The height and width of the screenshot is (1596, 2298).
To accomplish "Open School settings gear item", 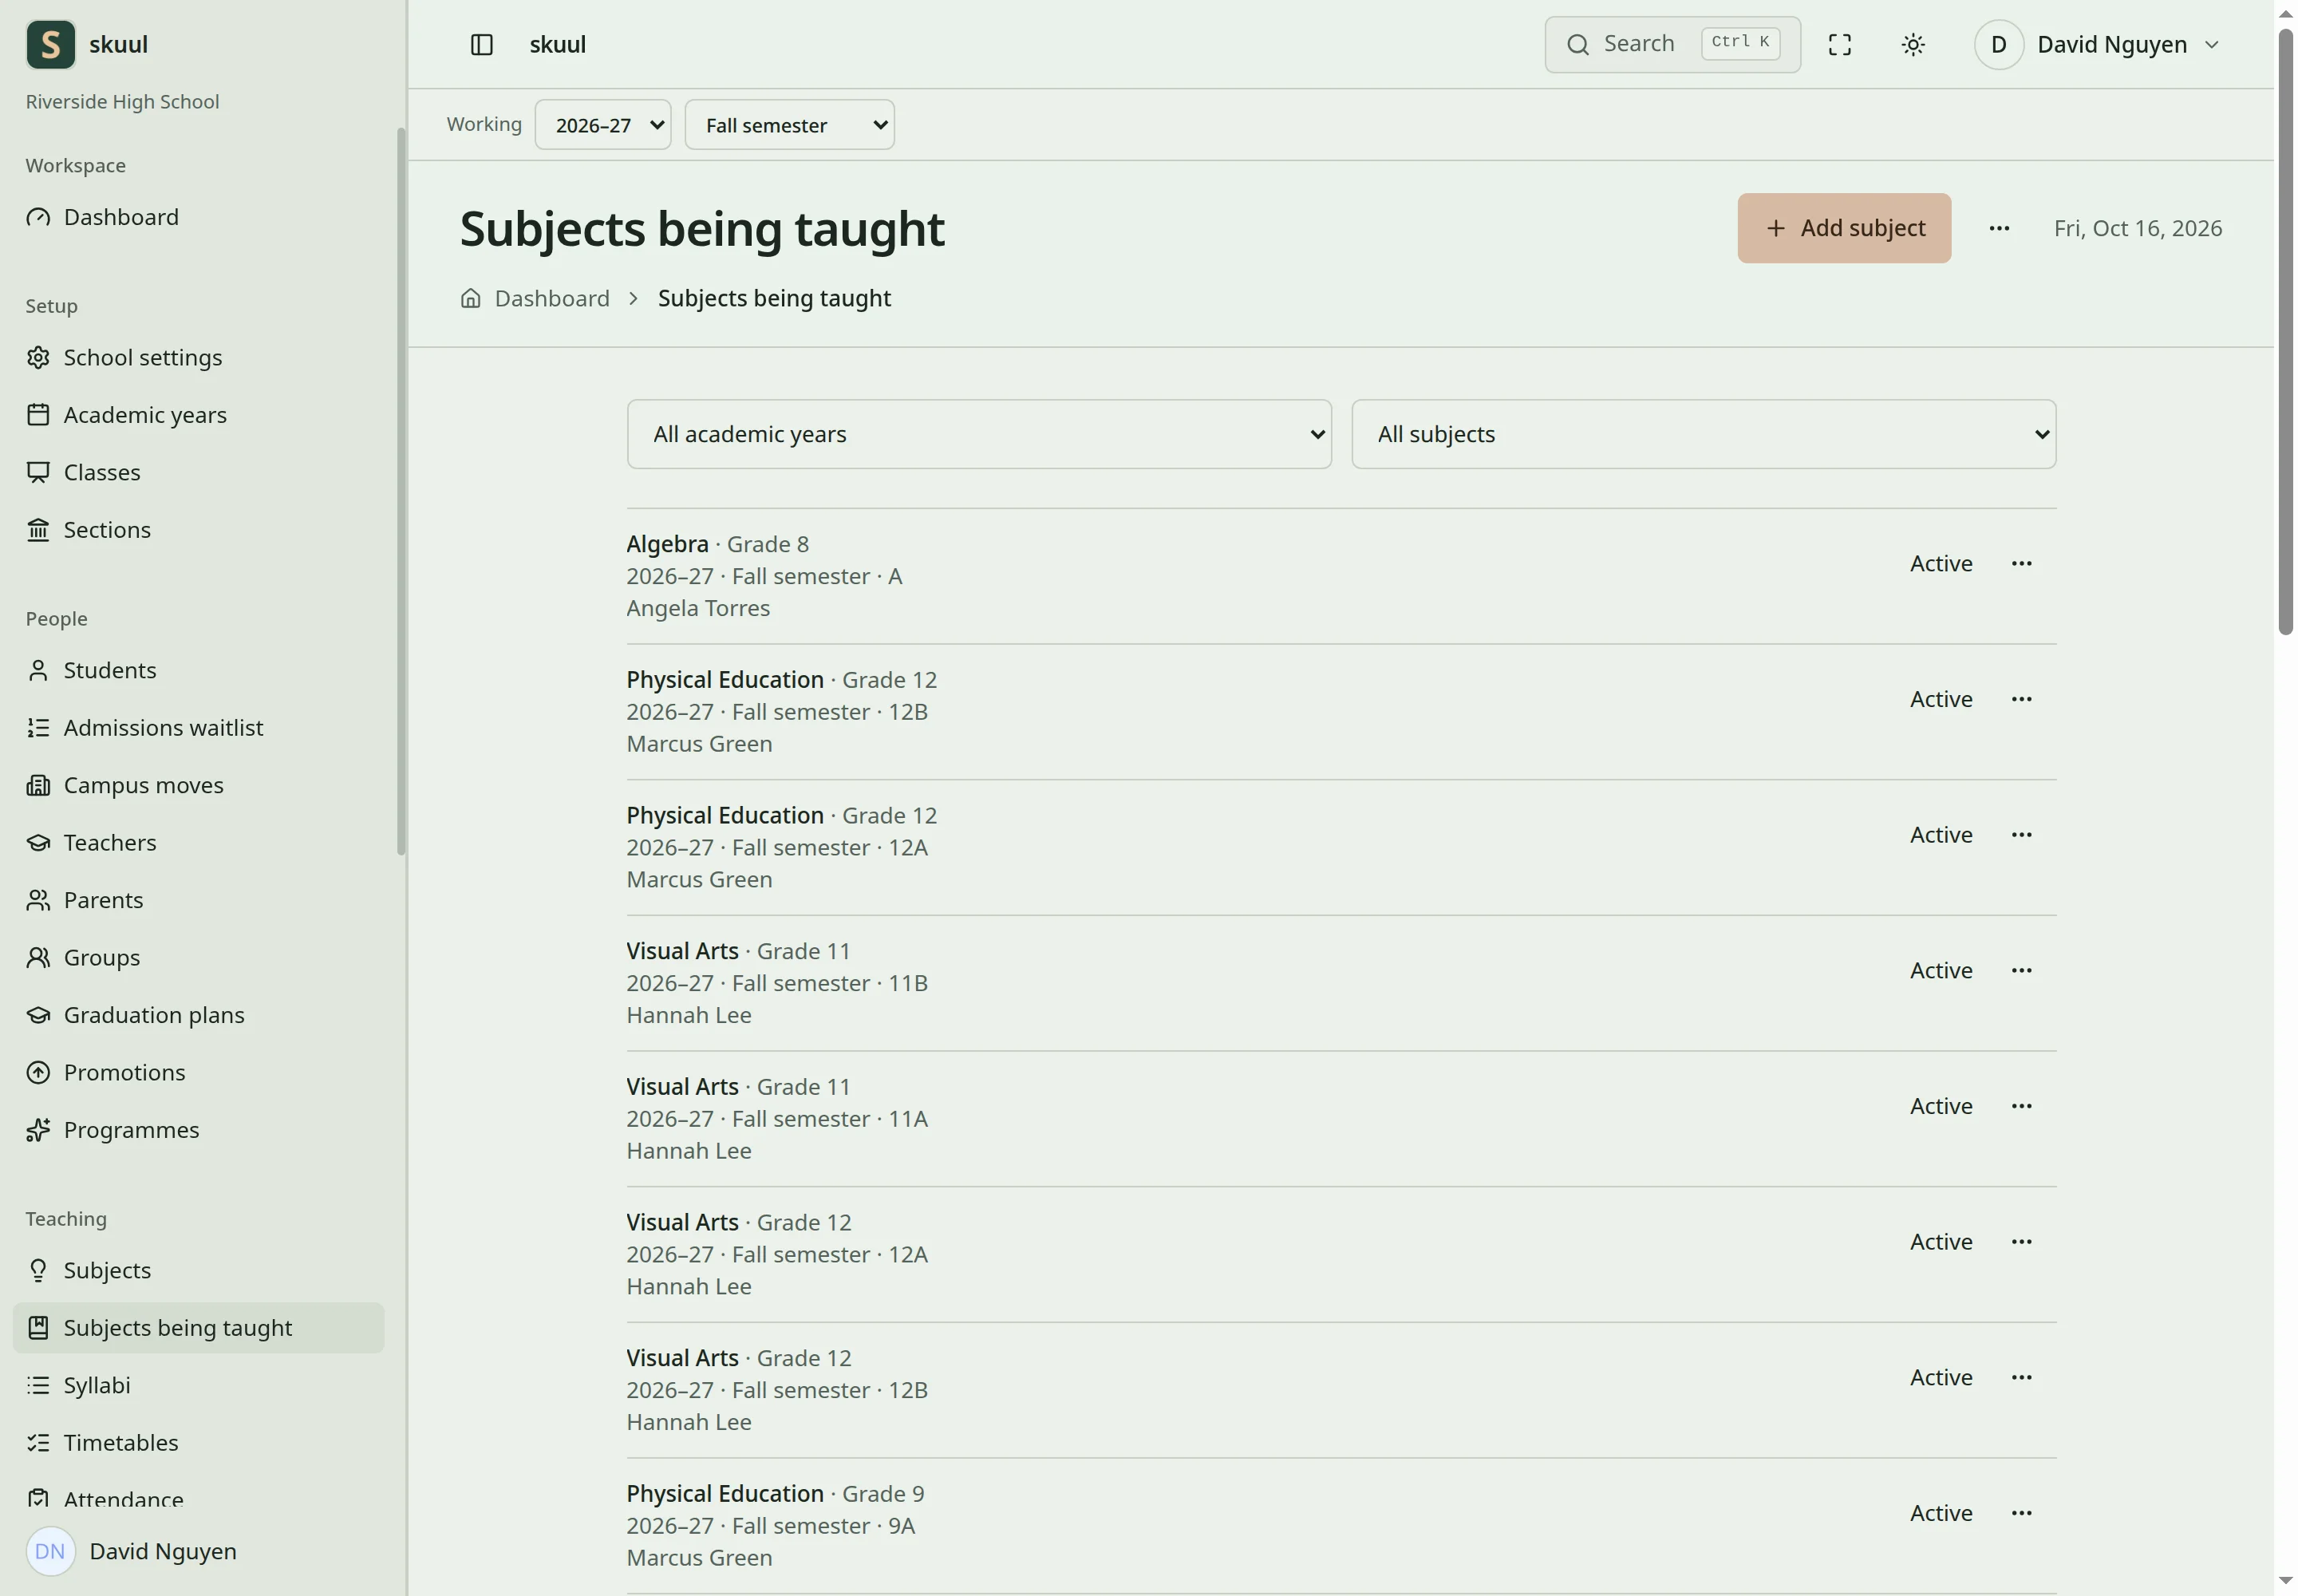I will (198, 357).
